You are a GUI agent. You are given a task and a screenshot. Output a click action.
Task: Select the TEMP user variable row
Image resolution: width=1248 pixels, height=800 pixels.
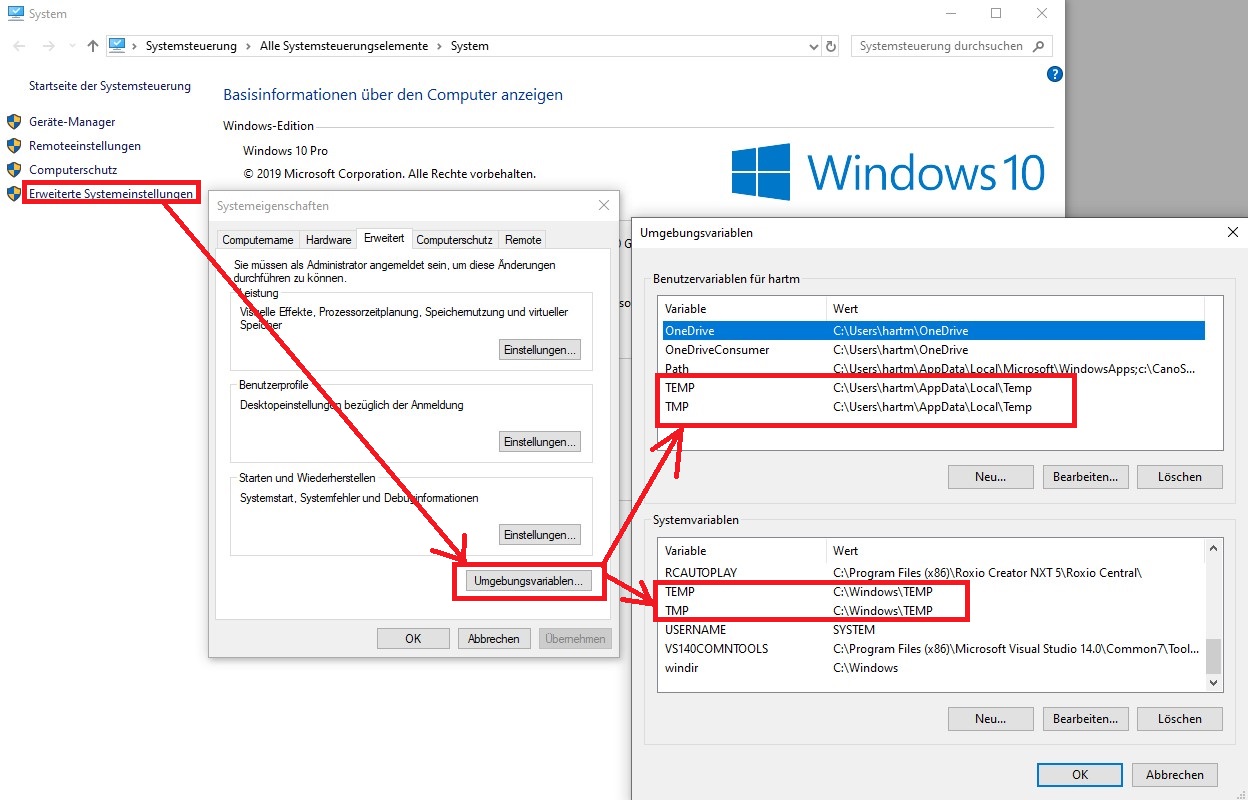click(x=932, y=388)
